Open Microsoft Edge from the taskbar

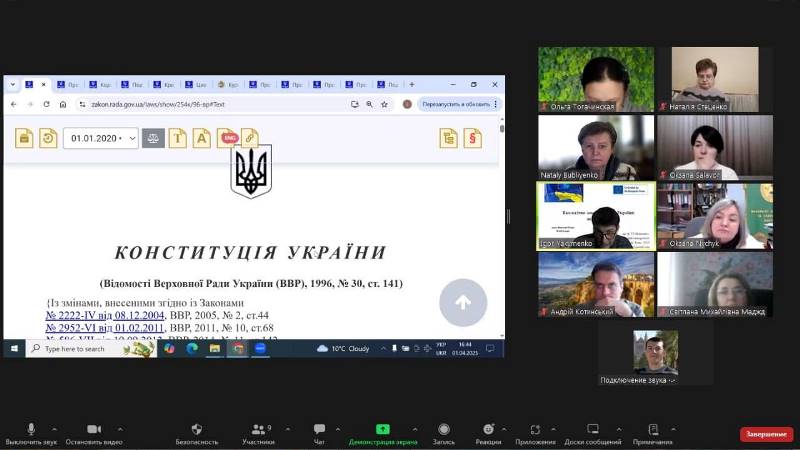point(192,348)
